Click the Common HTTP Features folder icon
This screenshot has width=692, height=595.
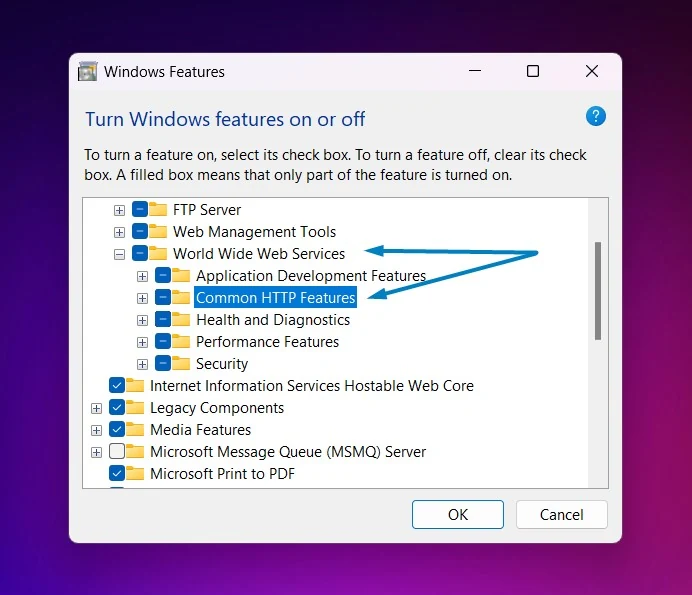[x=181, y=297]
